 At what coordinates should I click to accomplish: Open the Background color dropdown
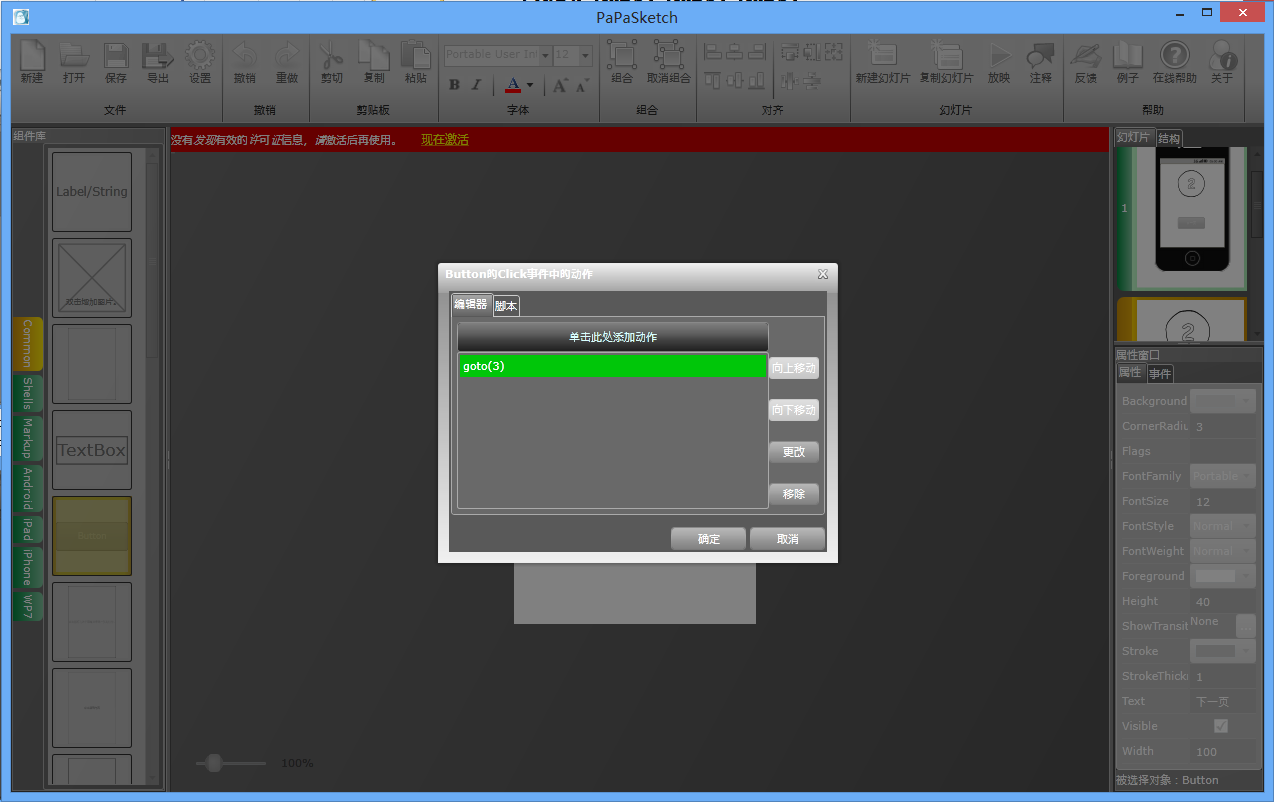coord(1224,401)
